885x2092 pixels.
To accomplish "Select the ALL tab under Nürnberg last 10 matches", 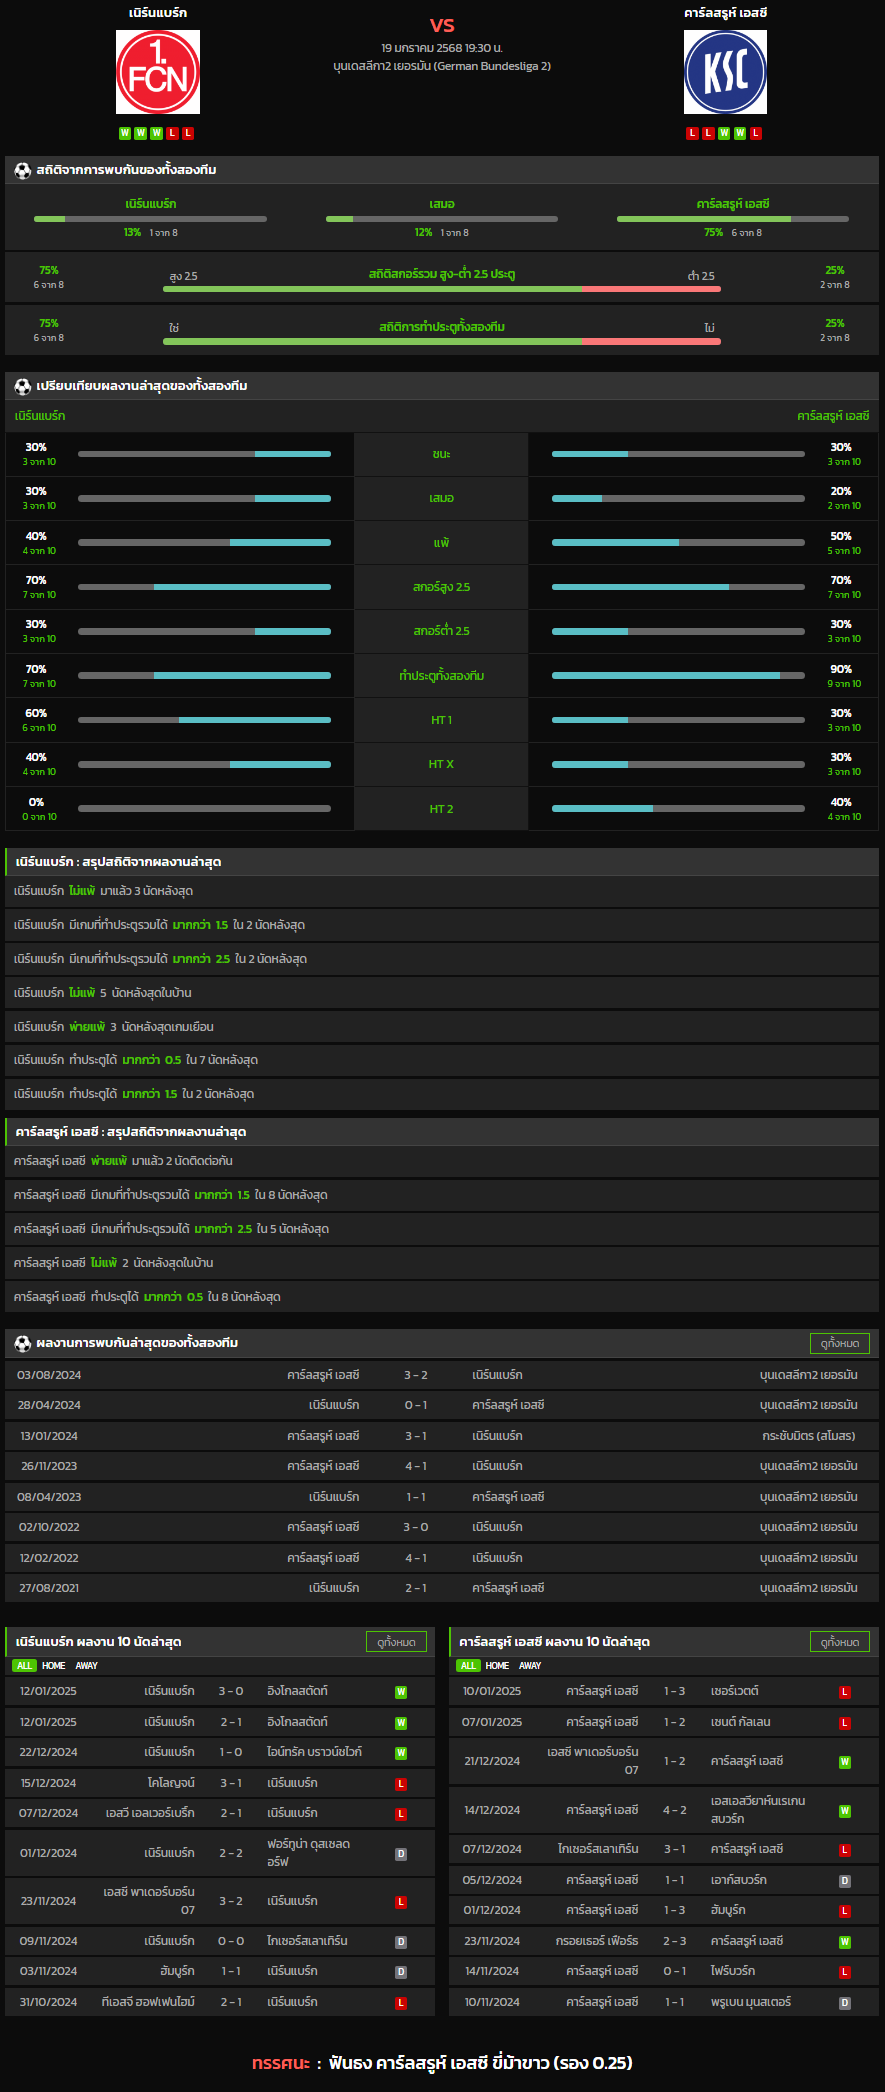I will click(x=24, y=1666).
